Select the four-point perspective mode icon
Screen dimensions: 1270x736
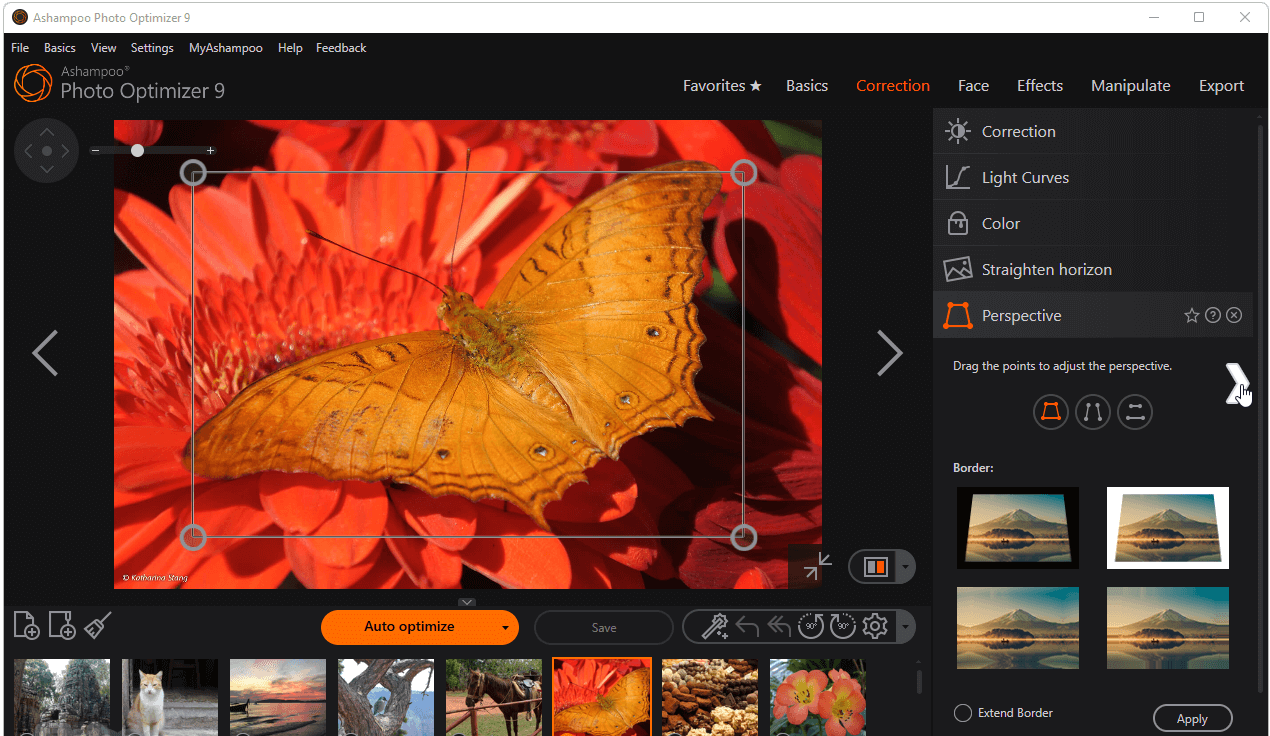[x=1050, y=411]
